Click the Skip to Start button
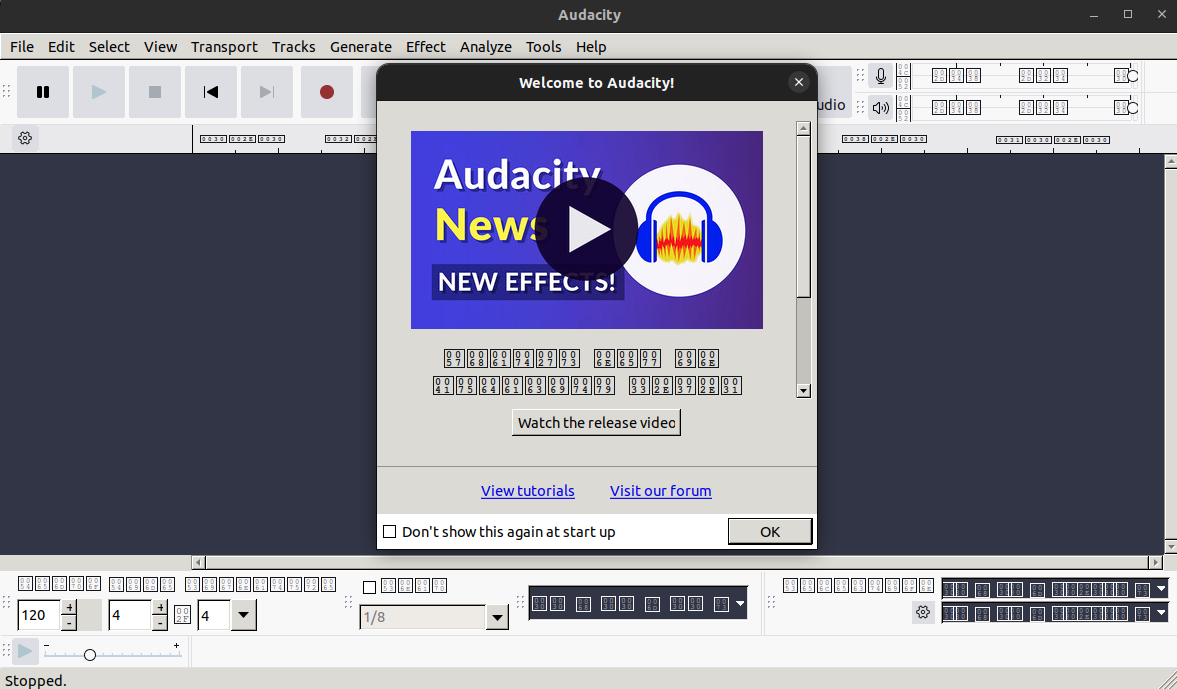Viewport: 1177px width, 689px height. pos(210,92)
